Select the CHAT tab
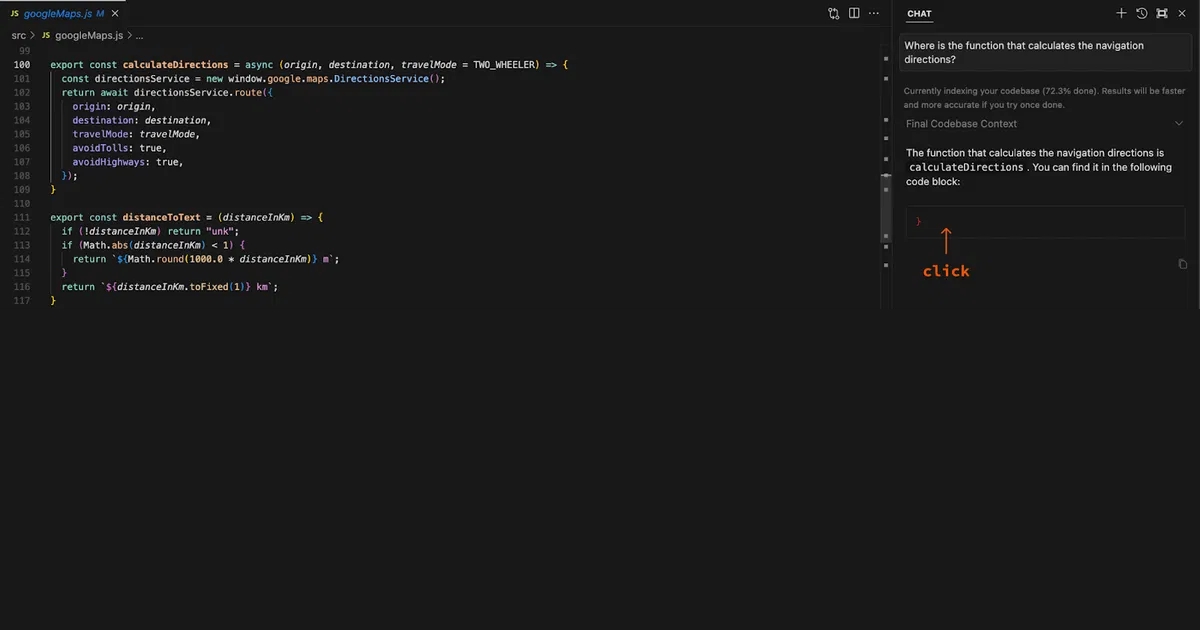Image resolution: width=1200 pixels, height=630 pixels. (919, 13)
